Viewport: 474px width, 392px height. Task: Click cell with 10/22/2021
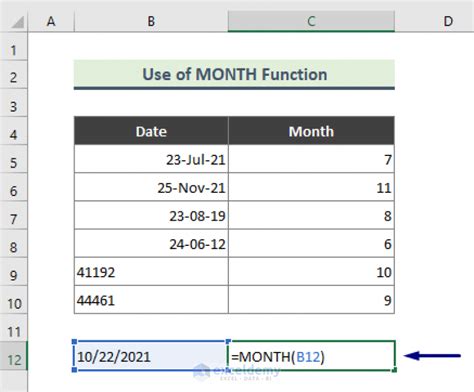click(151, 356)
